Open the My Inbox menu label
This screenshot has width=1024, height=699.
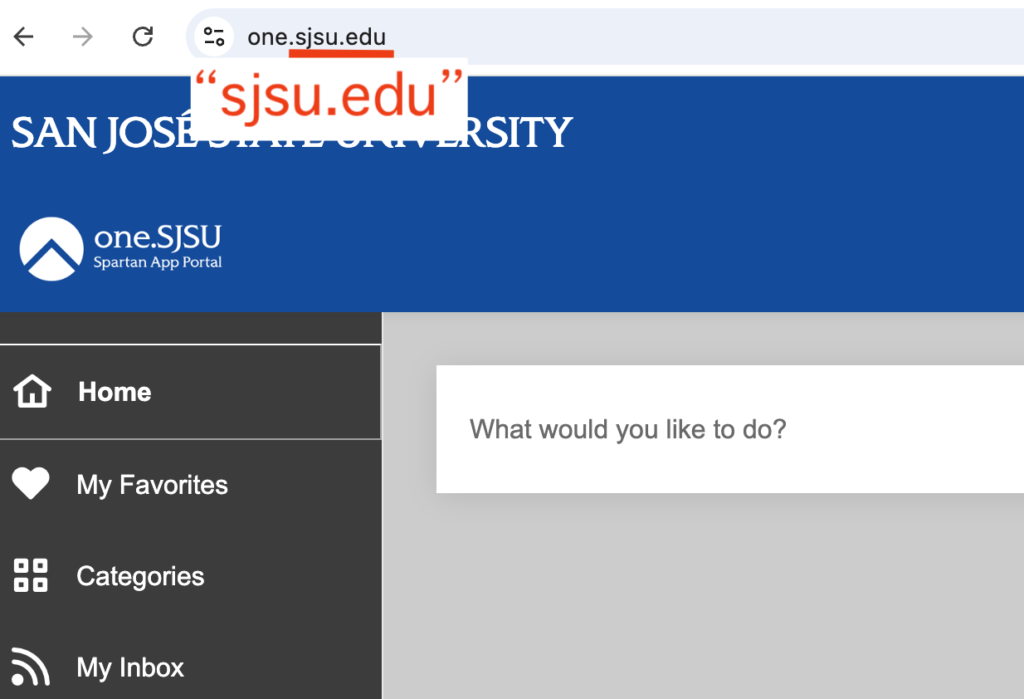(x=130, y=668)
